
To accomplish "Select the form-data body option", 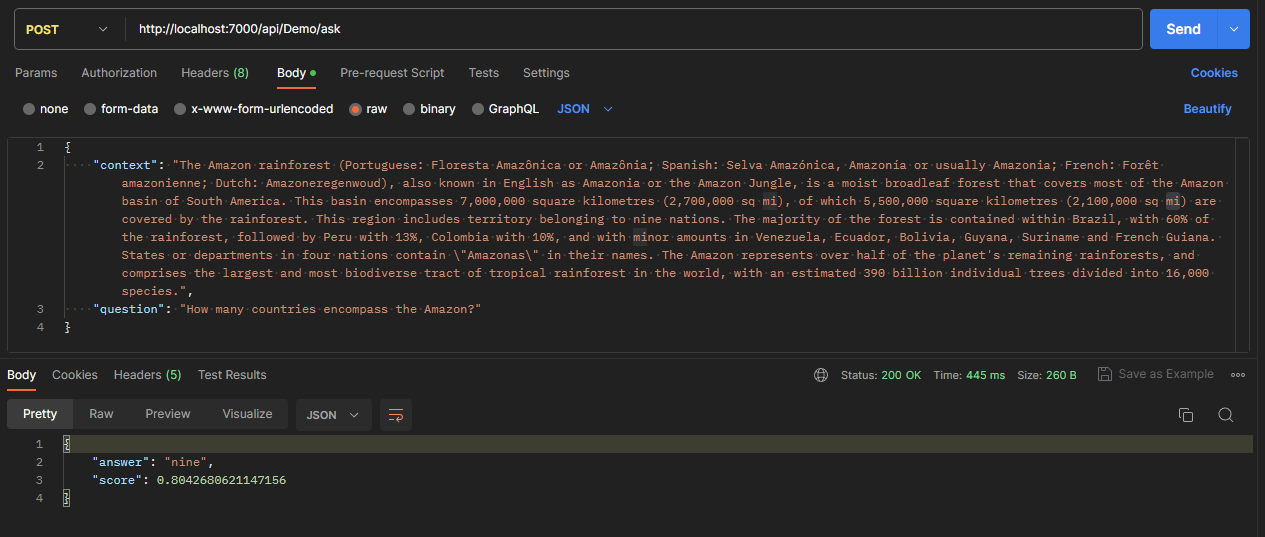I will [121, 109].
